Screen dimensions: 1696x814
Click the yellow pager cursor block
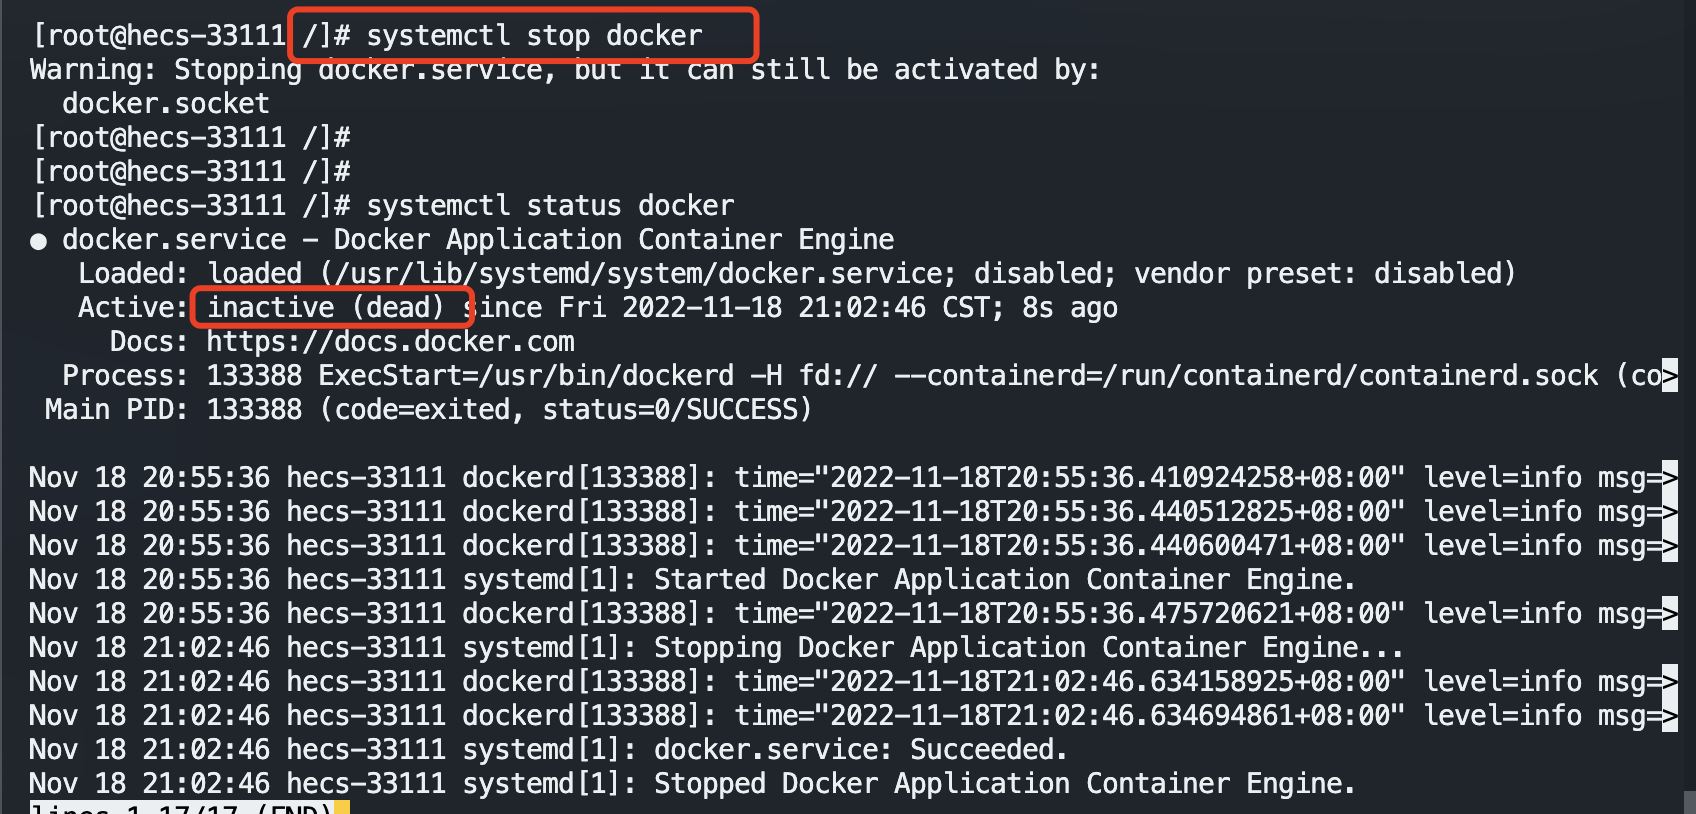click(342, 807)
